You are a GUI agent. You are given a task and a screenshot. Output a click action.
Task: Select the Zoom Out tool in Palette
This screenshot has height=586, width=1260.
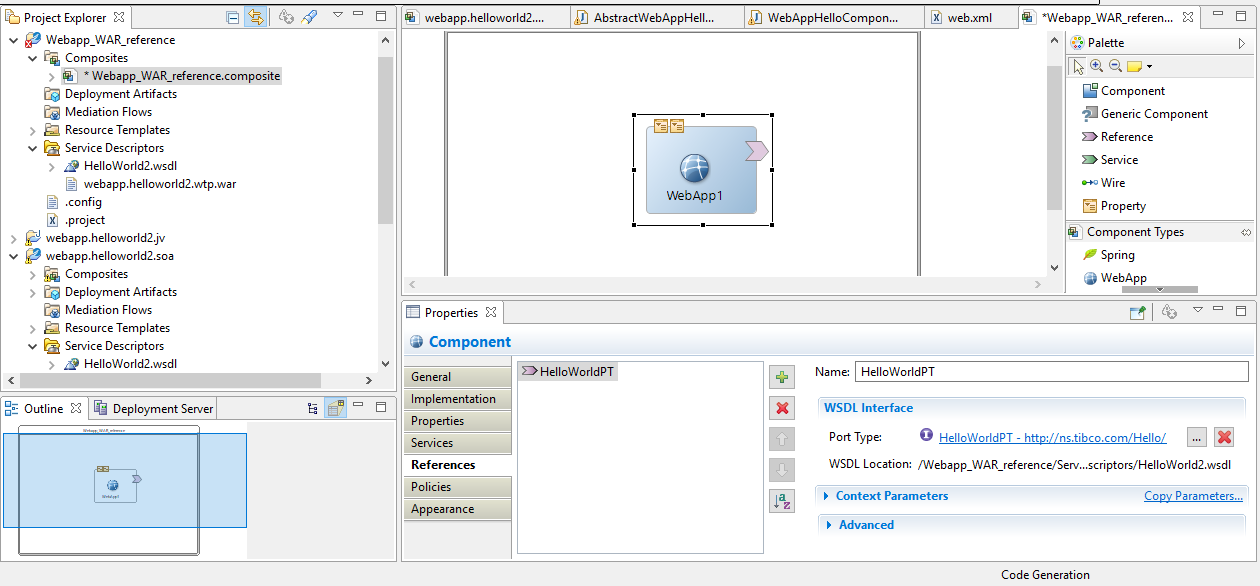[1115, 66]
